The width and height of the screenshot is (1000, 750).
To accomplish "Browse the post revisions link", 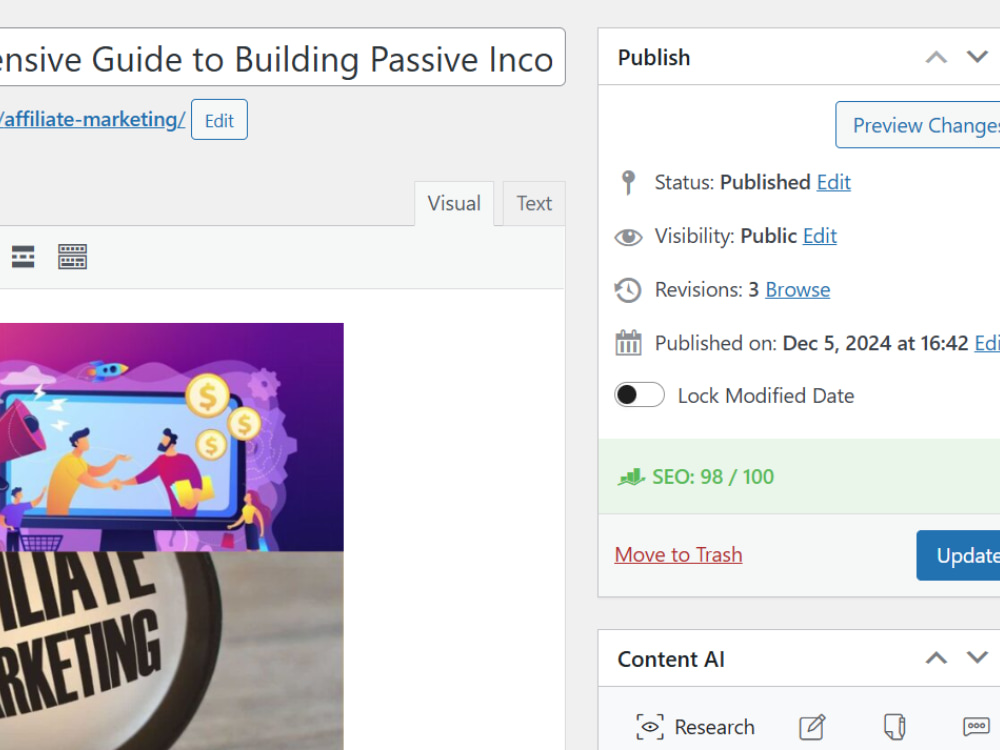I will pos(798,290).
